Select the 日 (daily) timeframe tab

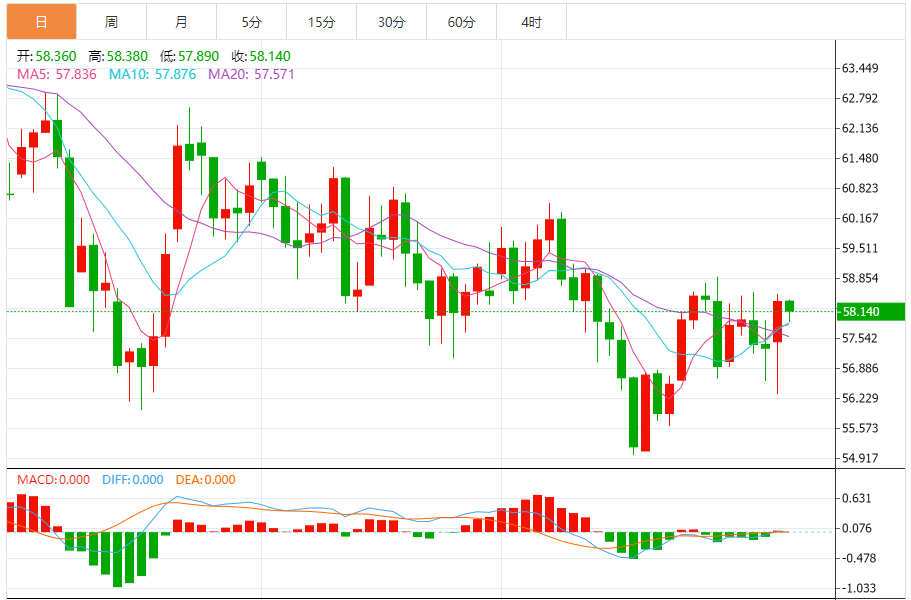point(41,22)
